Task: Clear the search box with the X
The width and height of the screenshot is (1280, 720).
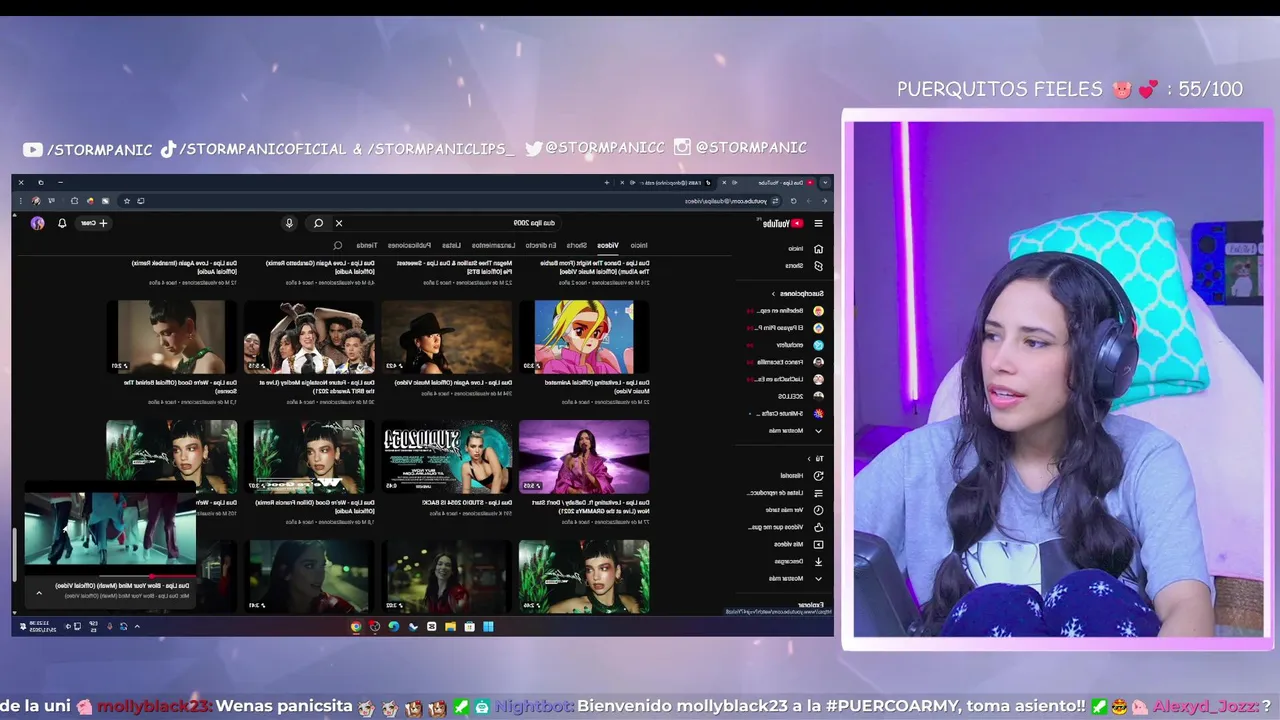Action: [x=339, y=223]
